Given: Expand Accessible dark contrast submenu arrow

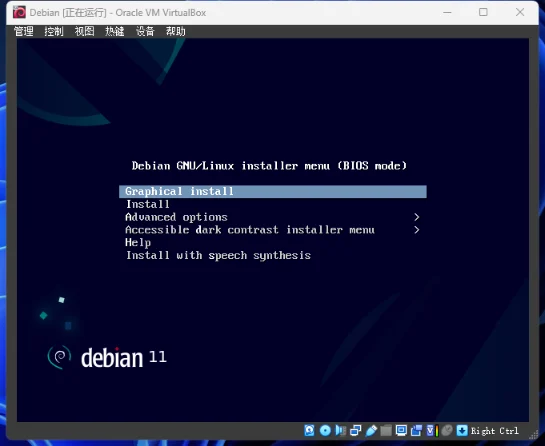Looking at the screenshot, I should [x=417, y=230].
